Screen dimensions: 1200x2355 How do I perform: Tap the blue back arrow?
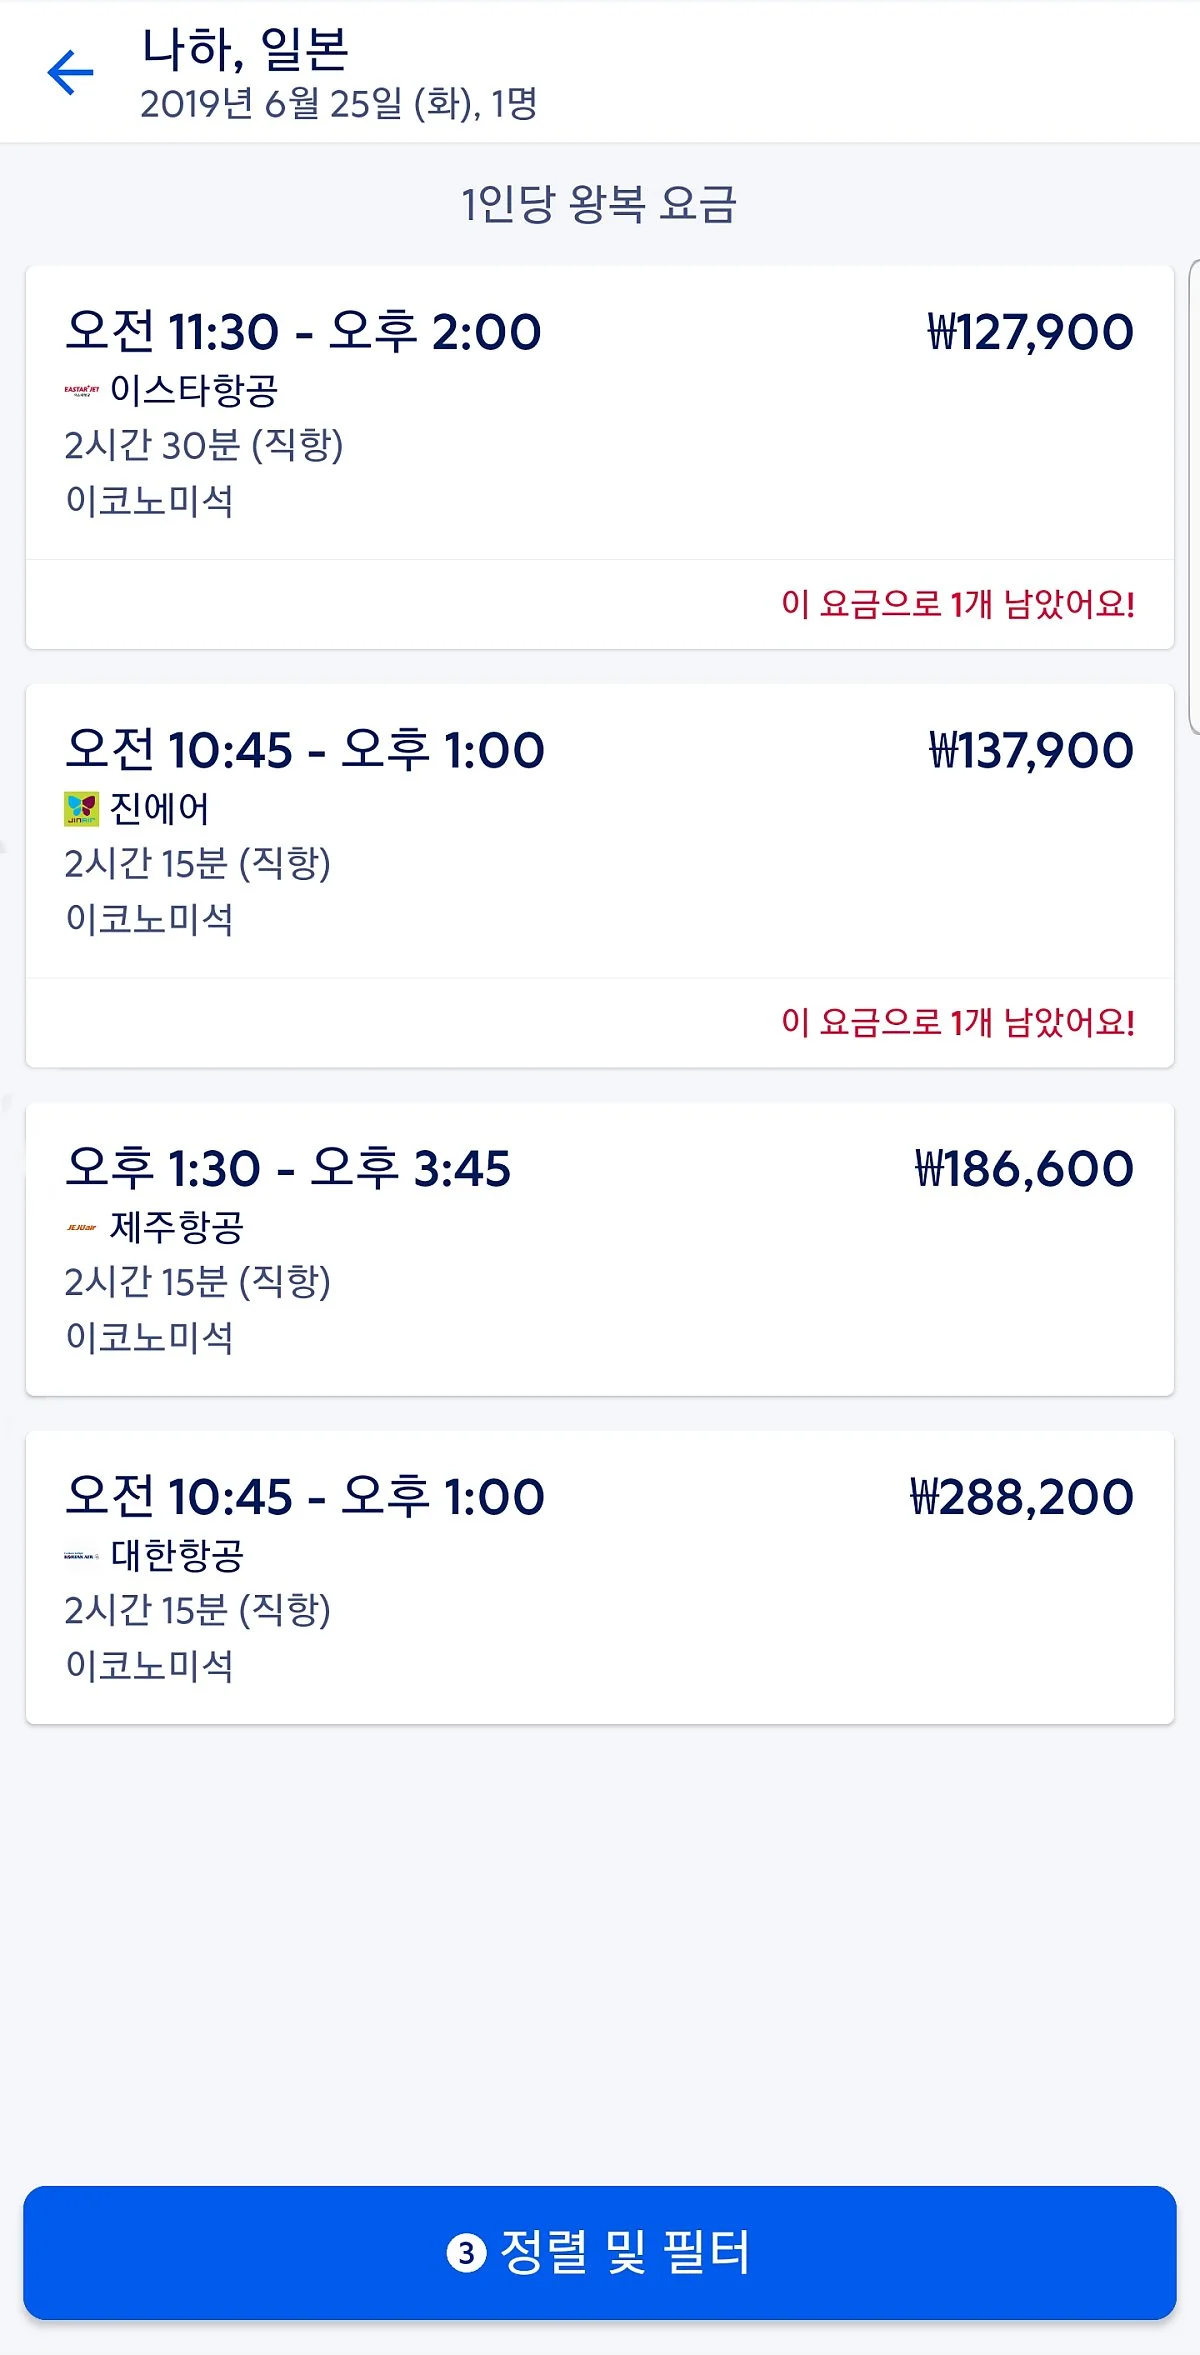[x=70, y=73]
